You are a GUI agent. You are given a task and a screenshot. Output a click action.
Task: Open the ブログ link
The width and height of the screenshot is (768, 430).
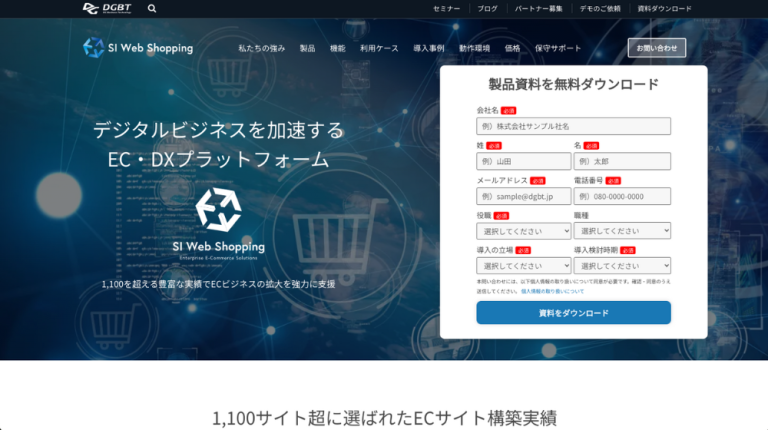point(487,8)
